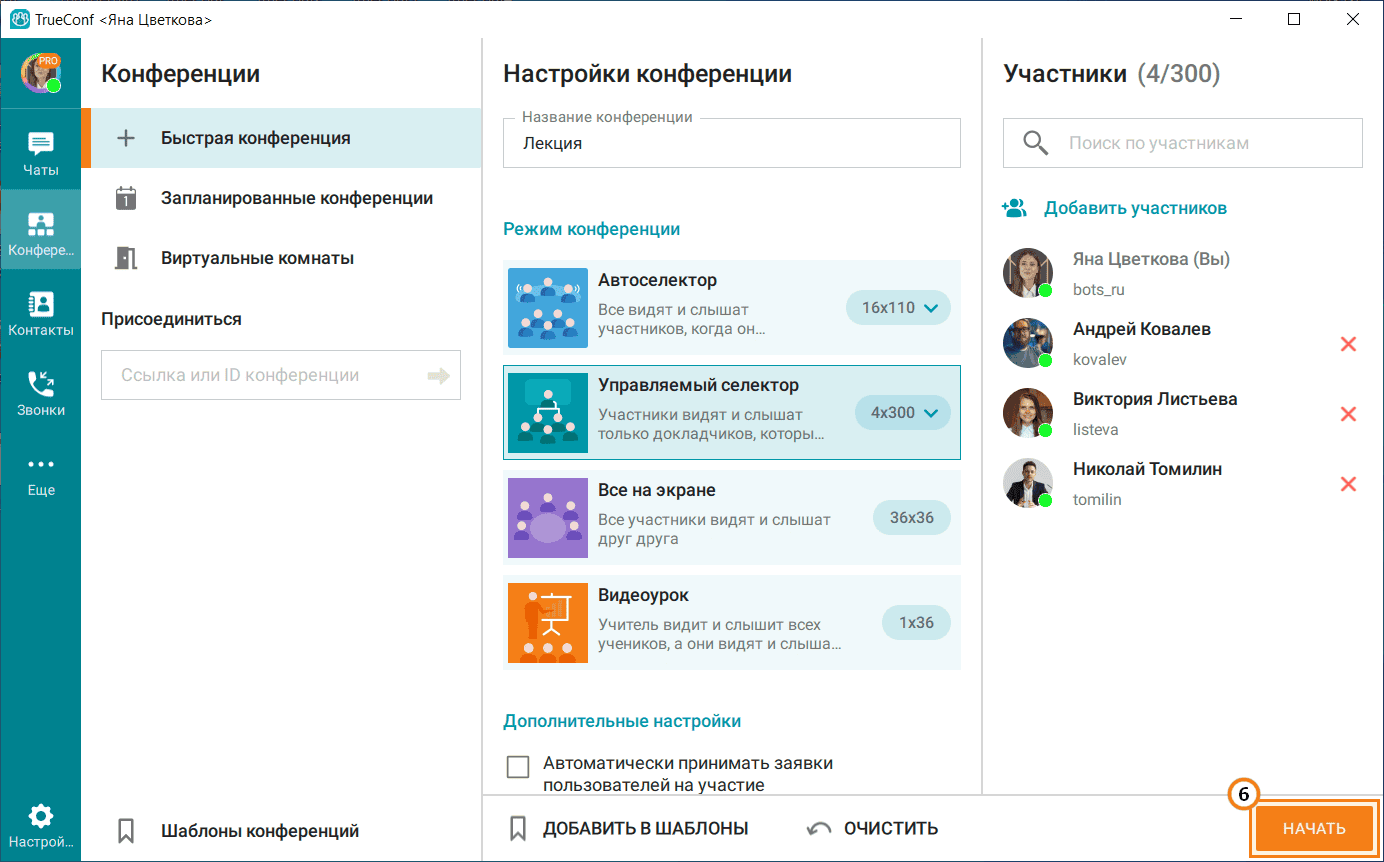This screenshot has width=1384, height=862.
Task: Click the Автоселектор mode thumbnail
Action: [548, 308]
